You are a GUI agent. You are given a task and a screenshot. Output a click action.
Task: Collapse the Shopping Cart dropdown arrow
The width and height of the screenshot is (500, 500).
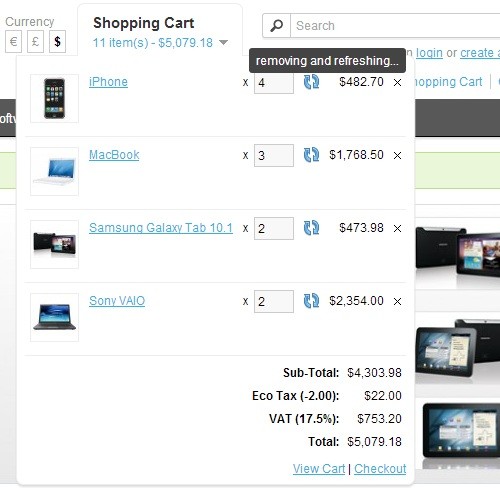[223, 43]
